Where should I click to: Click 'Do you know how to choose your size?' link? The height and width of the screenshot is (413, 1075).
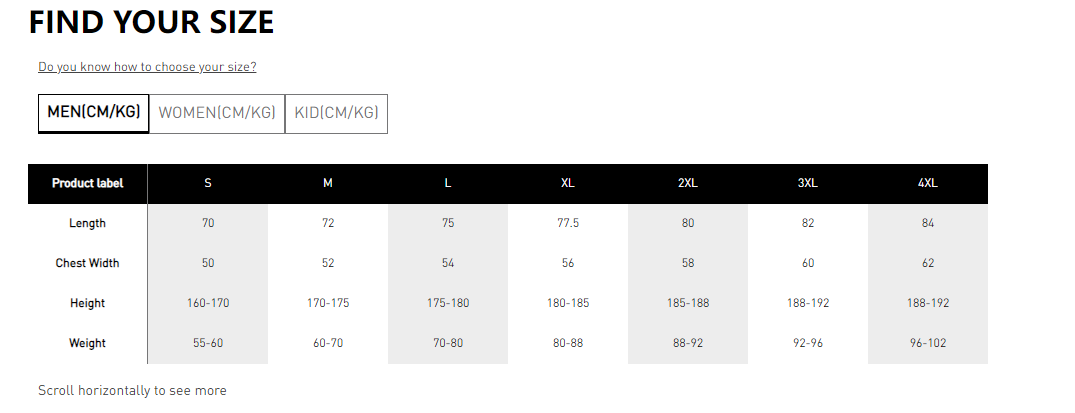147,67
